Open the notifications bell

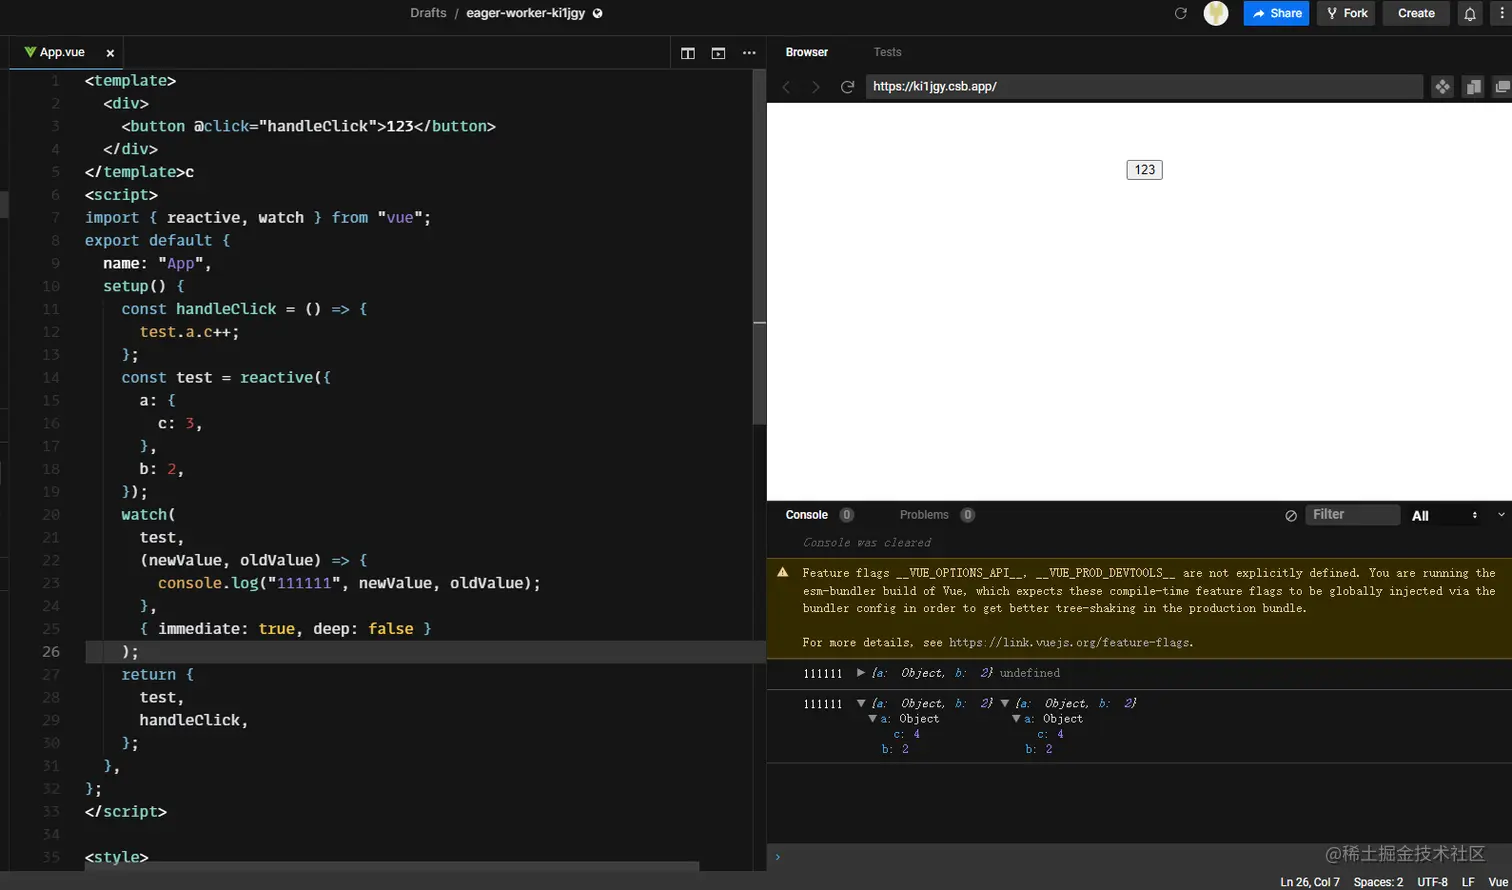tap(1470, 13)
